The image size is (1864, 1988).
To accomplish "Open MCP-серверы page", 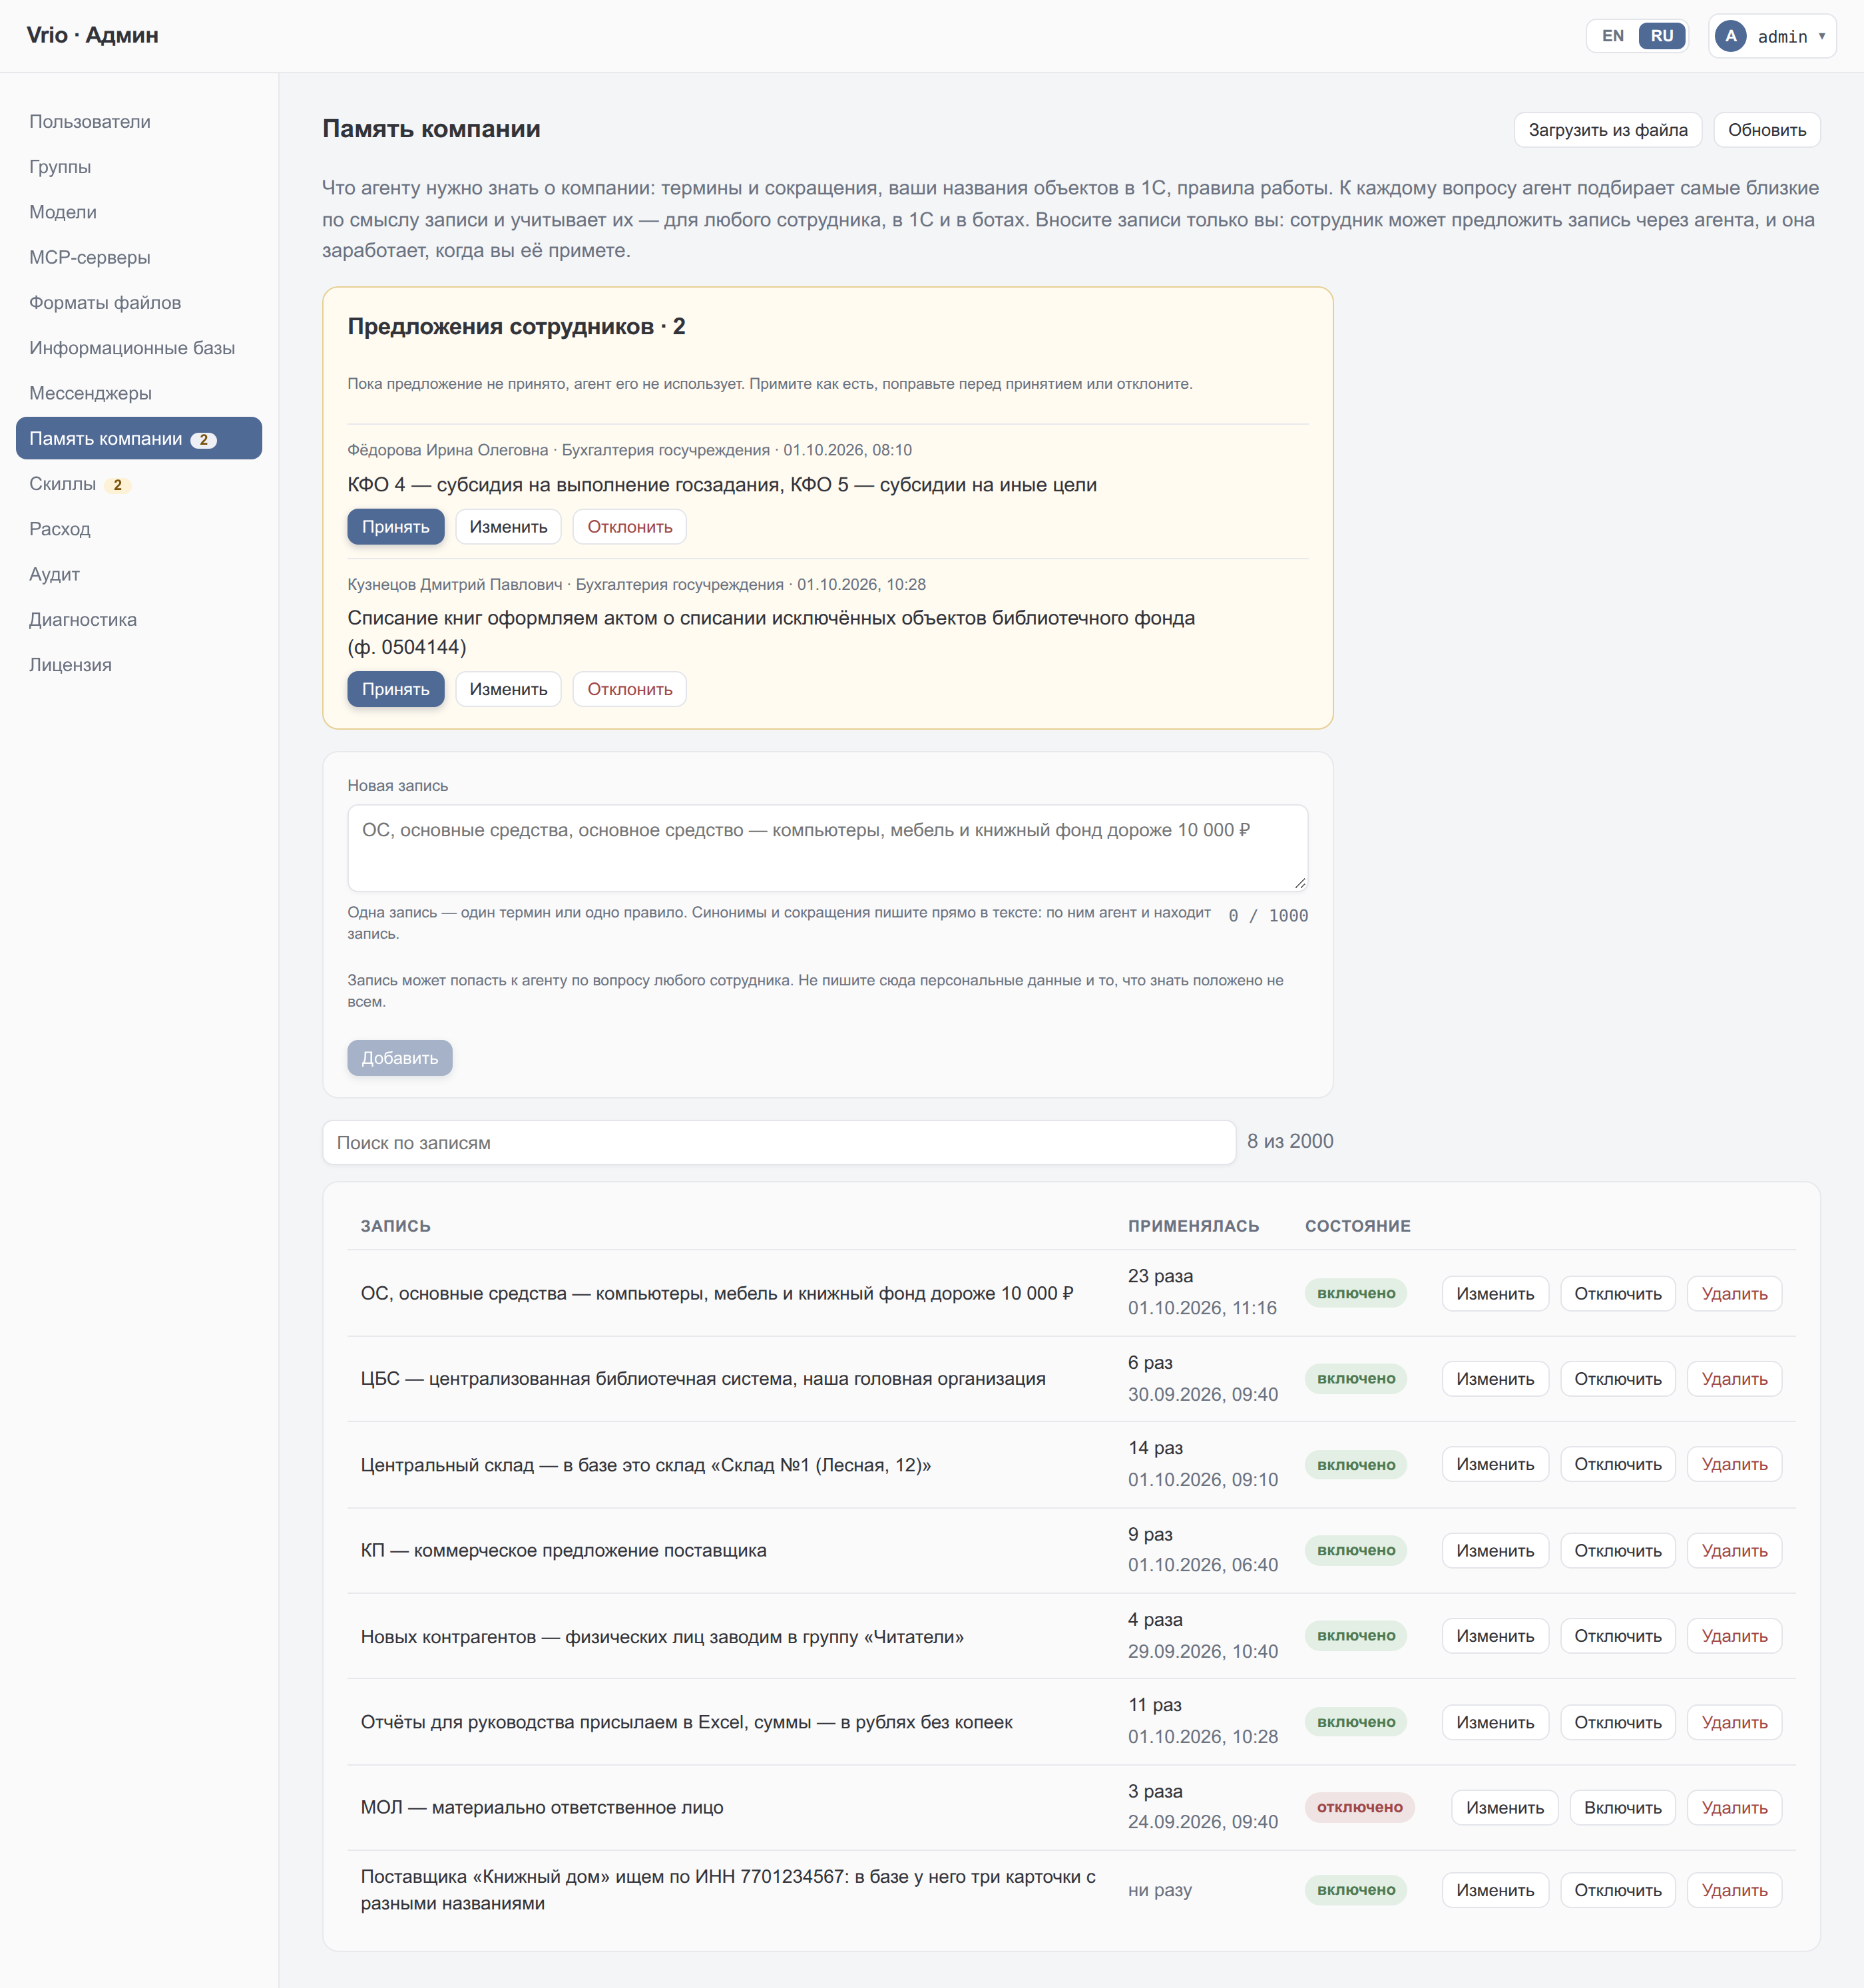I will (x=139, y=257).
